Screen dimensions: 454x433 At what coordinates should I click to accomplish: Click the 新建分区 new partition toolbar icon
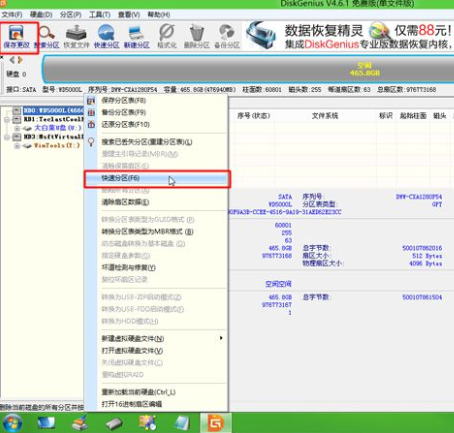tap(136, 37)
